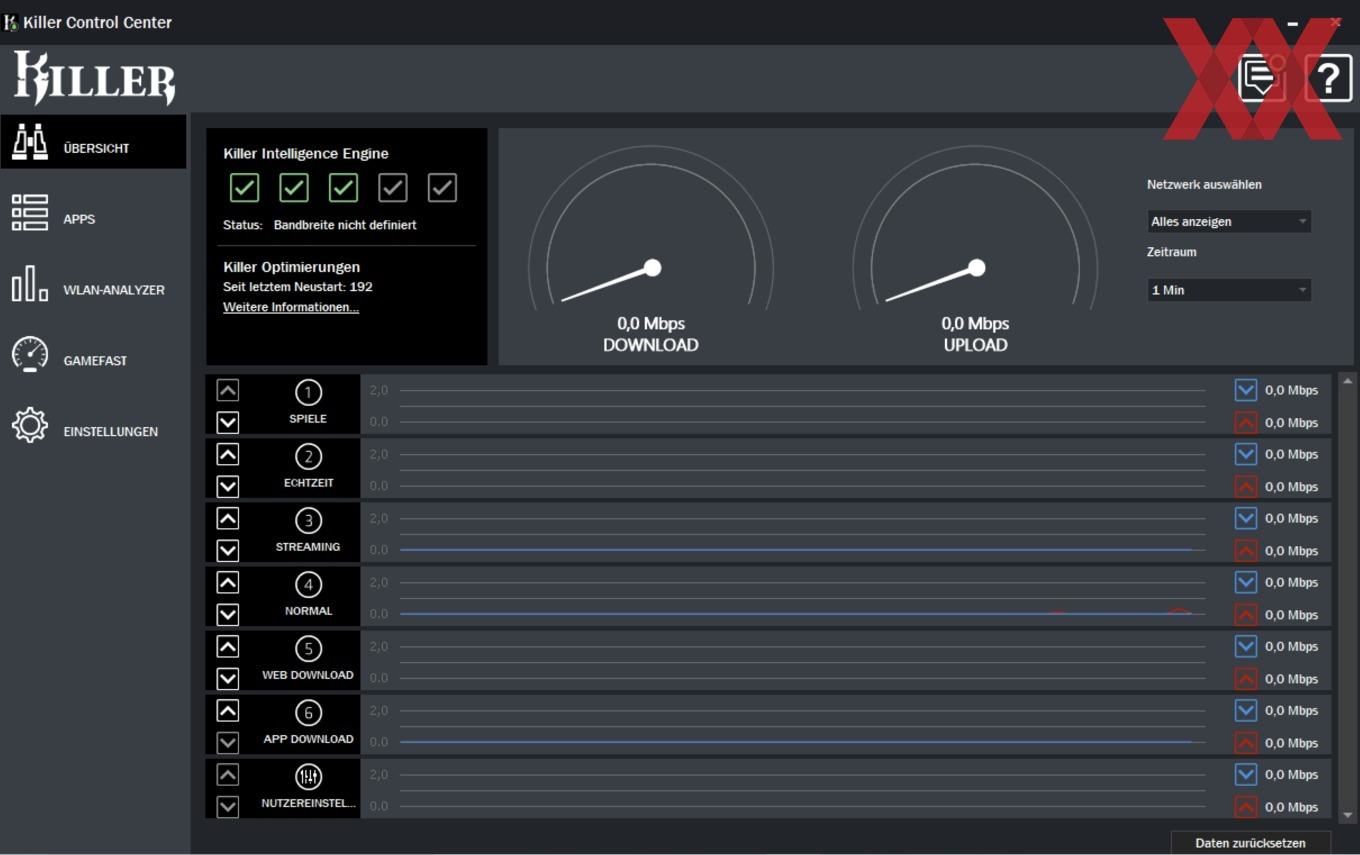Screen dimensions: 1360x855
Task: Click Normal blue download arrow icon
Action: pyautogui.click(x=1246, y=582)
